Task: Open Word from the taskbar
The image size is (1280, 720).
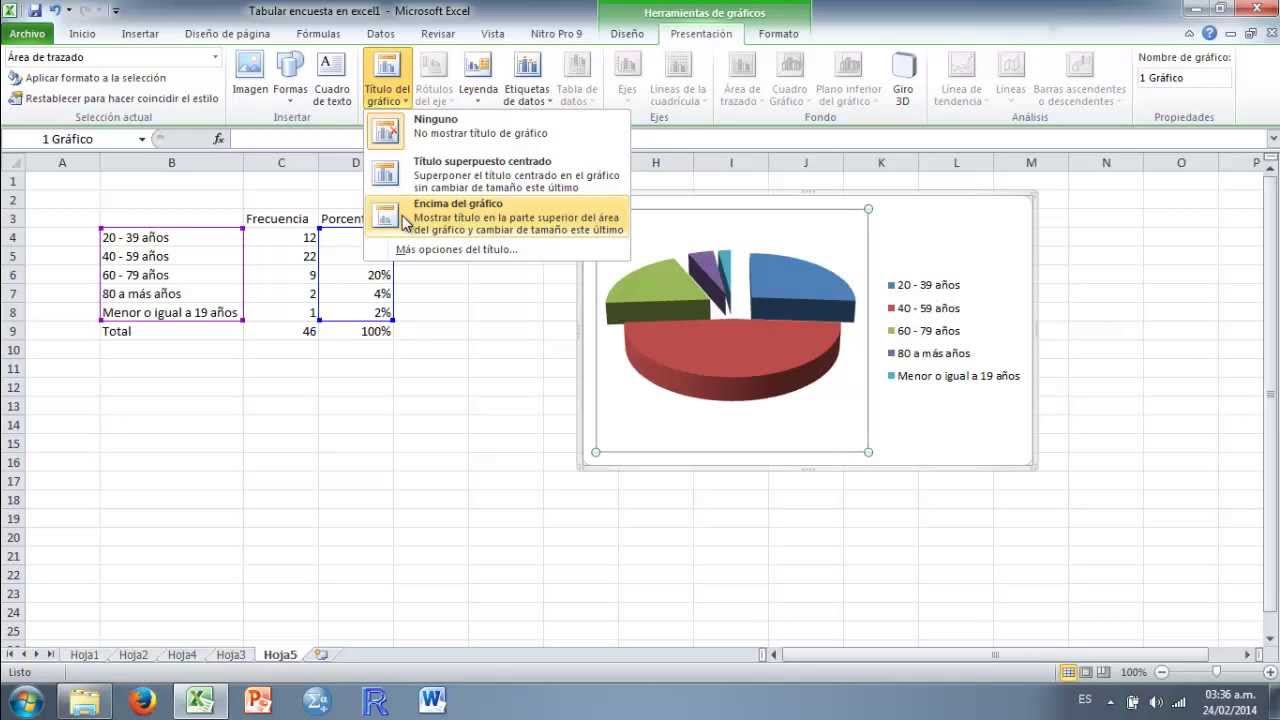Action: click(x=432, y=701)
